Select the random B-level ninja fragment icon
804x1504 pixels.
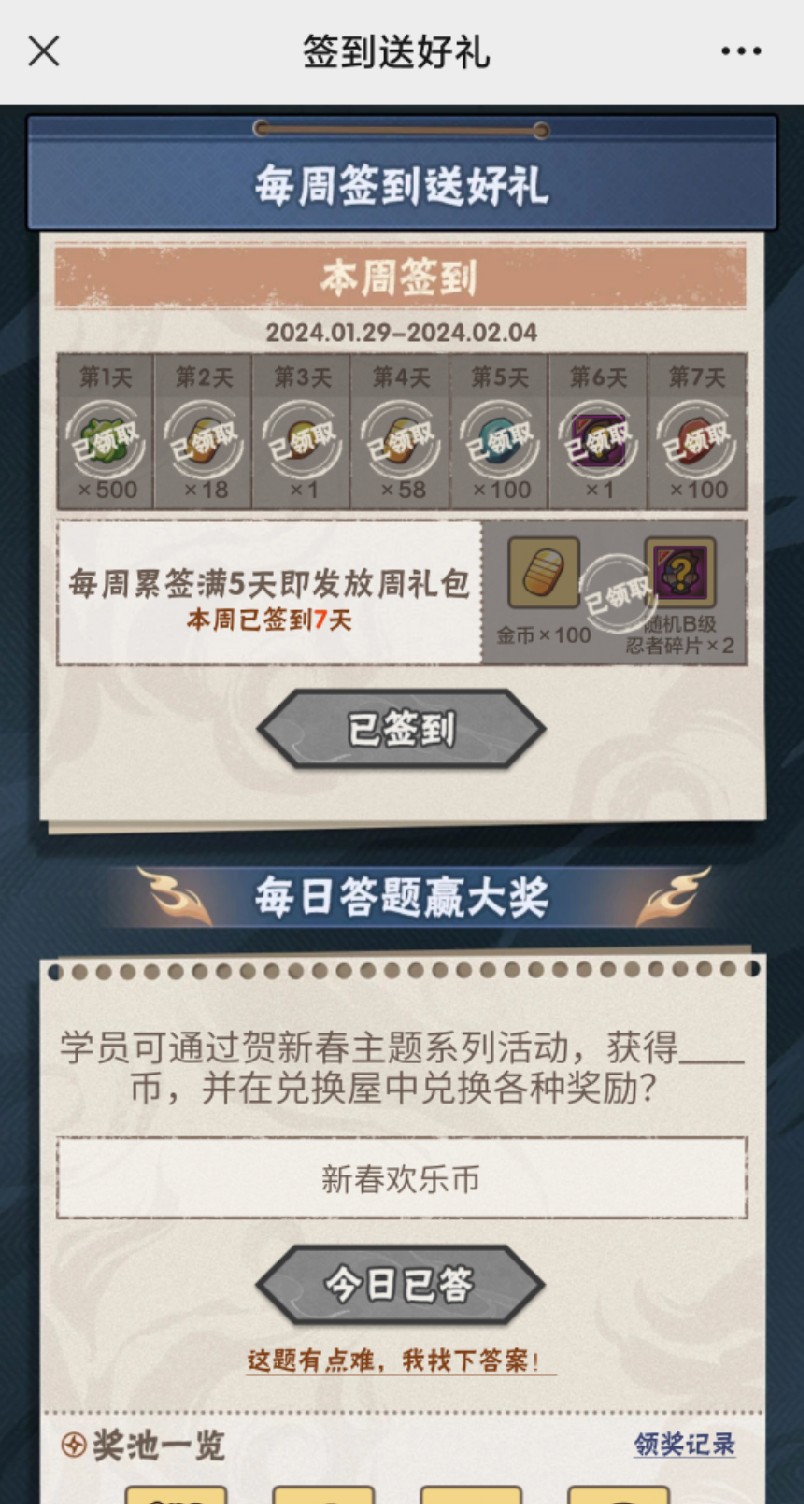click(680, 573)
